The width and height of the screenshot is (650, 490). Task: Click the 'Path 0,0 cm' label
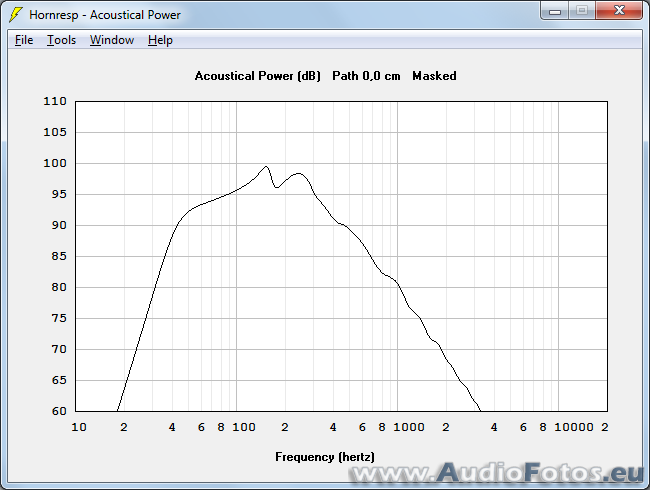tap(366, 76)
